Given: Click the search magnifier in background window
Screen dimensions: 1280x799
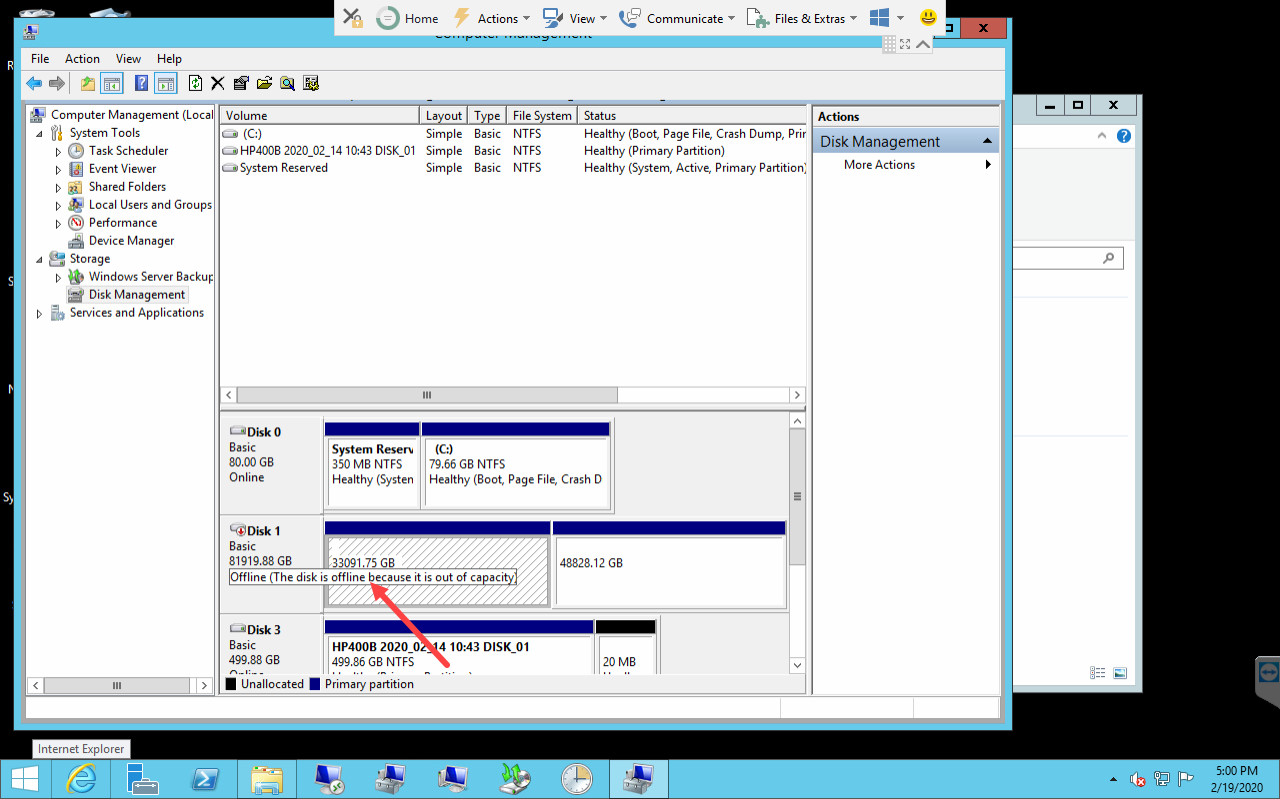Looking at the screenshot, I should pos(1108,259).
